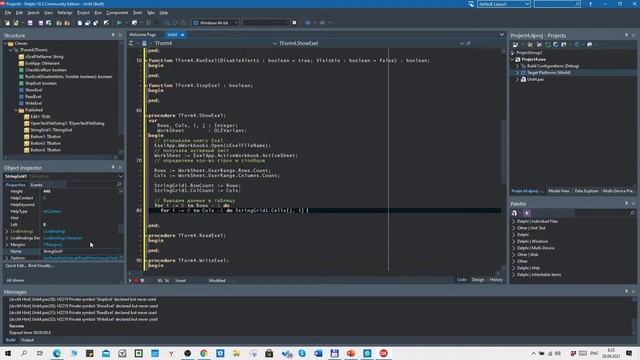Open the Desktop layout icon in title bar
Image resolution: width=640 pixels, height=360 pixels.
coord(471,4)
